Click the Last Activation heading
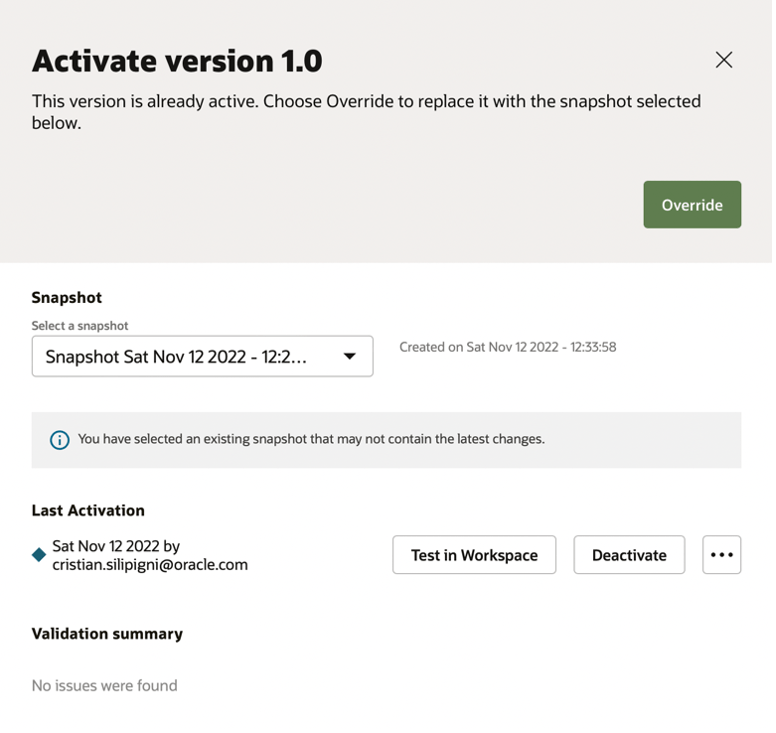Screen dimensions: 776x733 point(88,510)
